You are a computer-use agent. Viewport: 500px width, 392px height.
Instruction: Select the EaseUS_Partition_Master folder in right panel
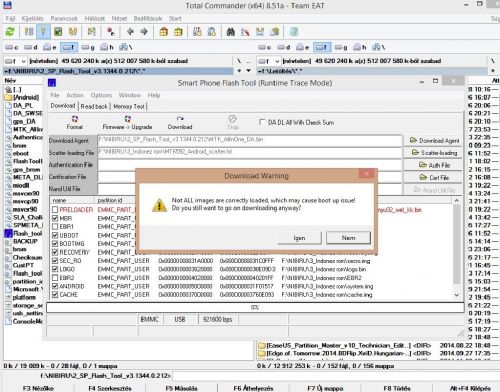point(338,345)
